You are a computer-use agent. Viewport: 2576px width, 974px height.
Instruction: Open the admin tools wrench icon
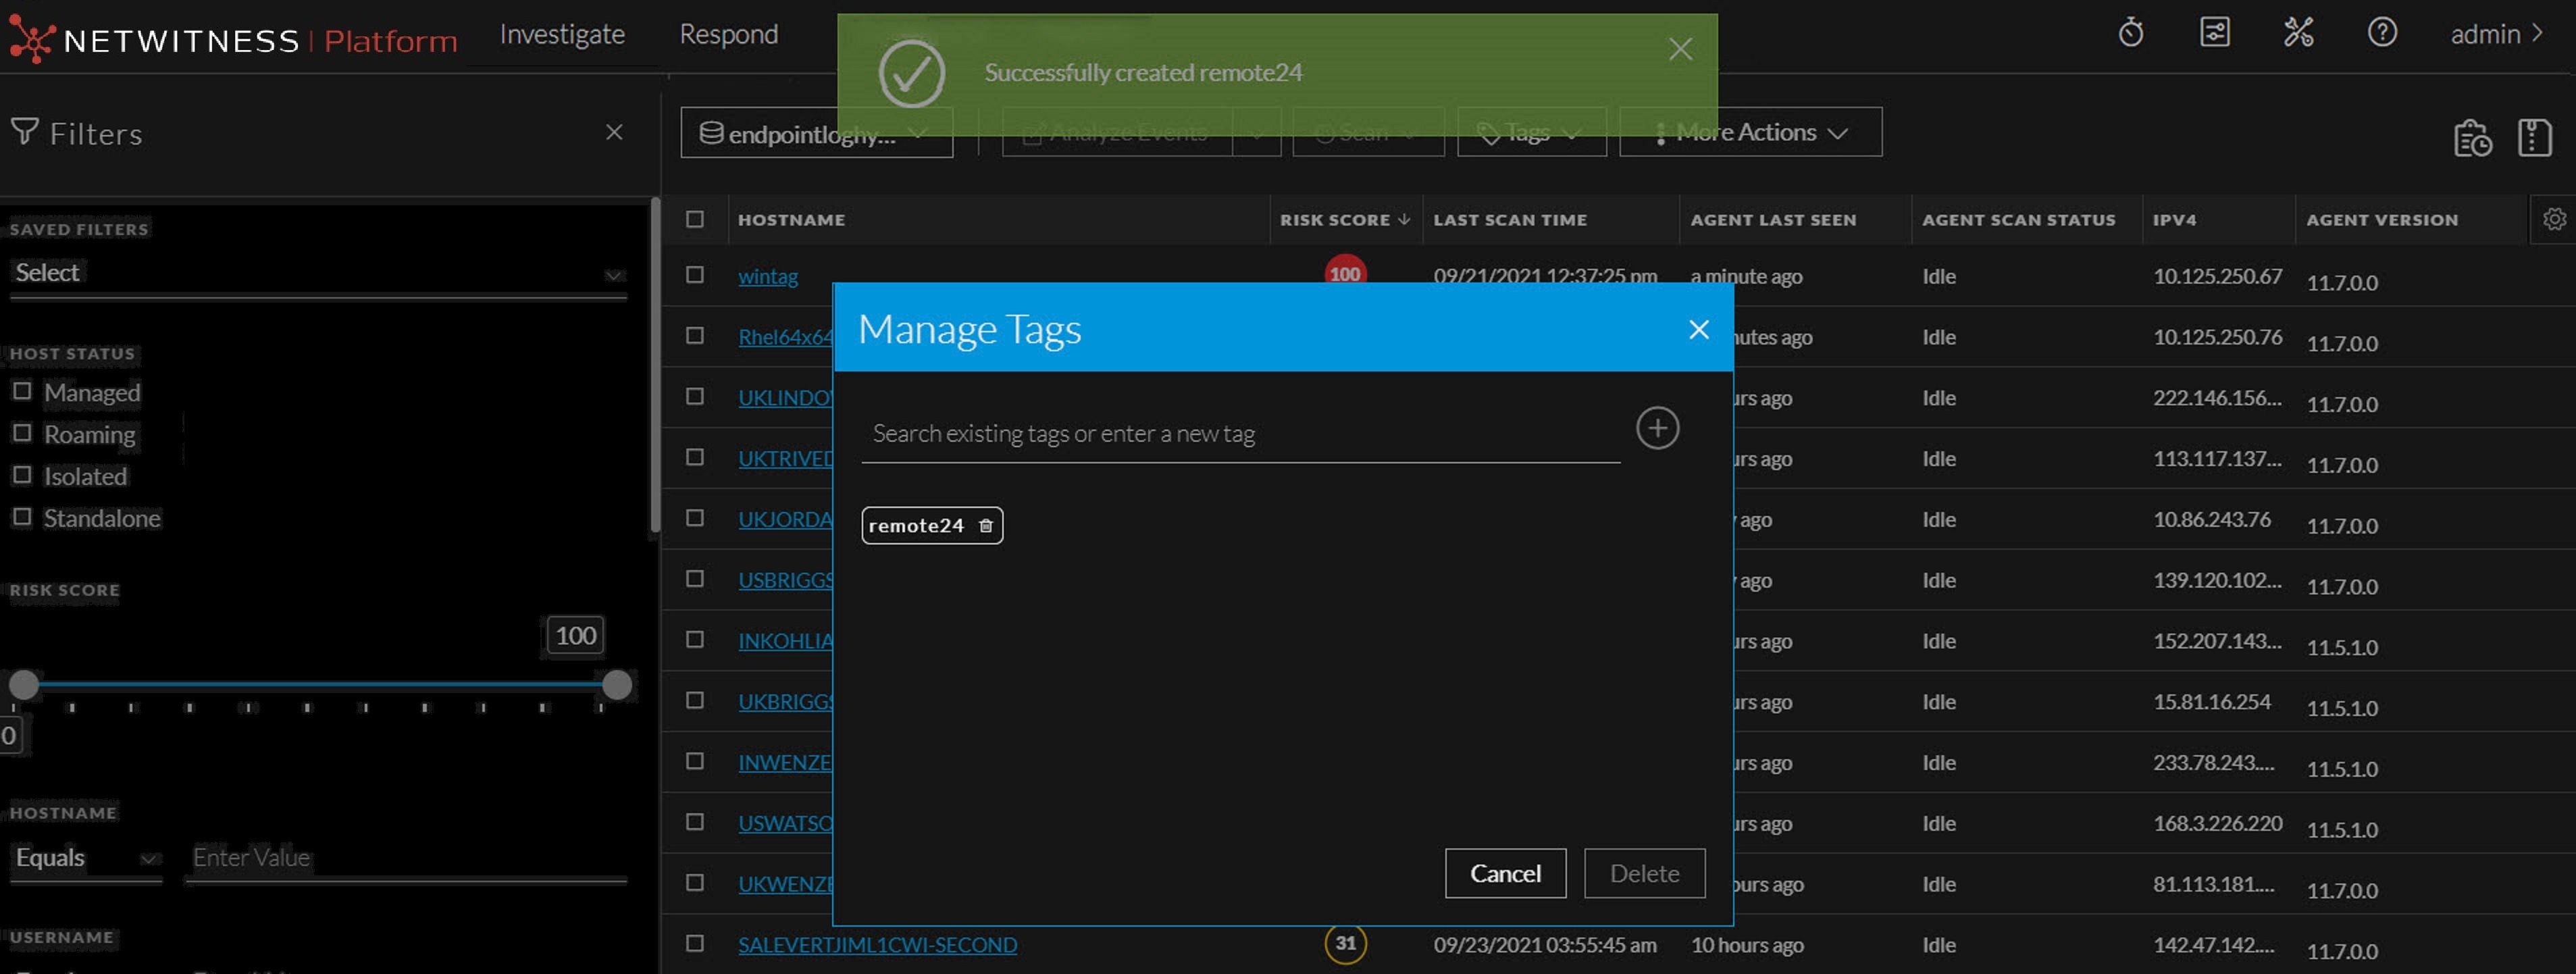click(2298, 34)
